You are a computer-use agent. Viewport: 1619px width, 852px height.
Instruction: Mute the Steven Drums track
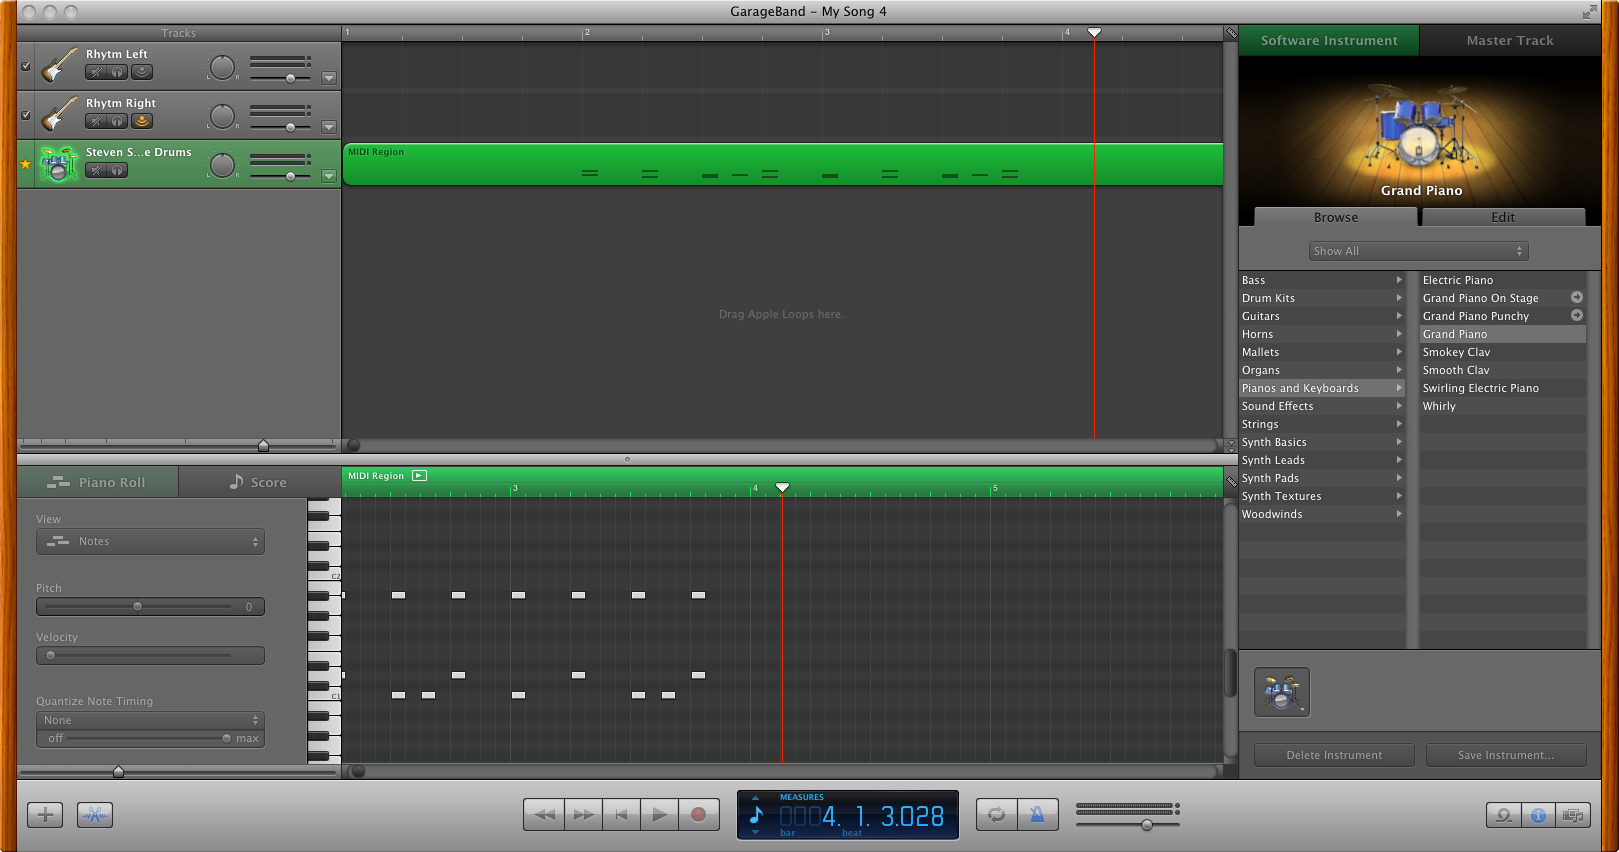click(95, 170)
